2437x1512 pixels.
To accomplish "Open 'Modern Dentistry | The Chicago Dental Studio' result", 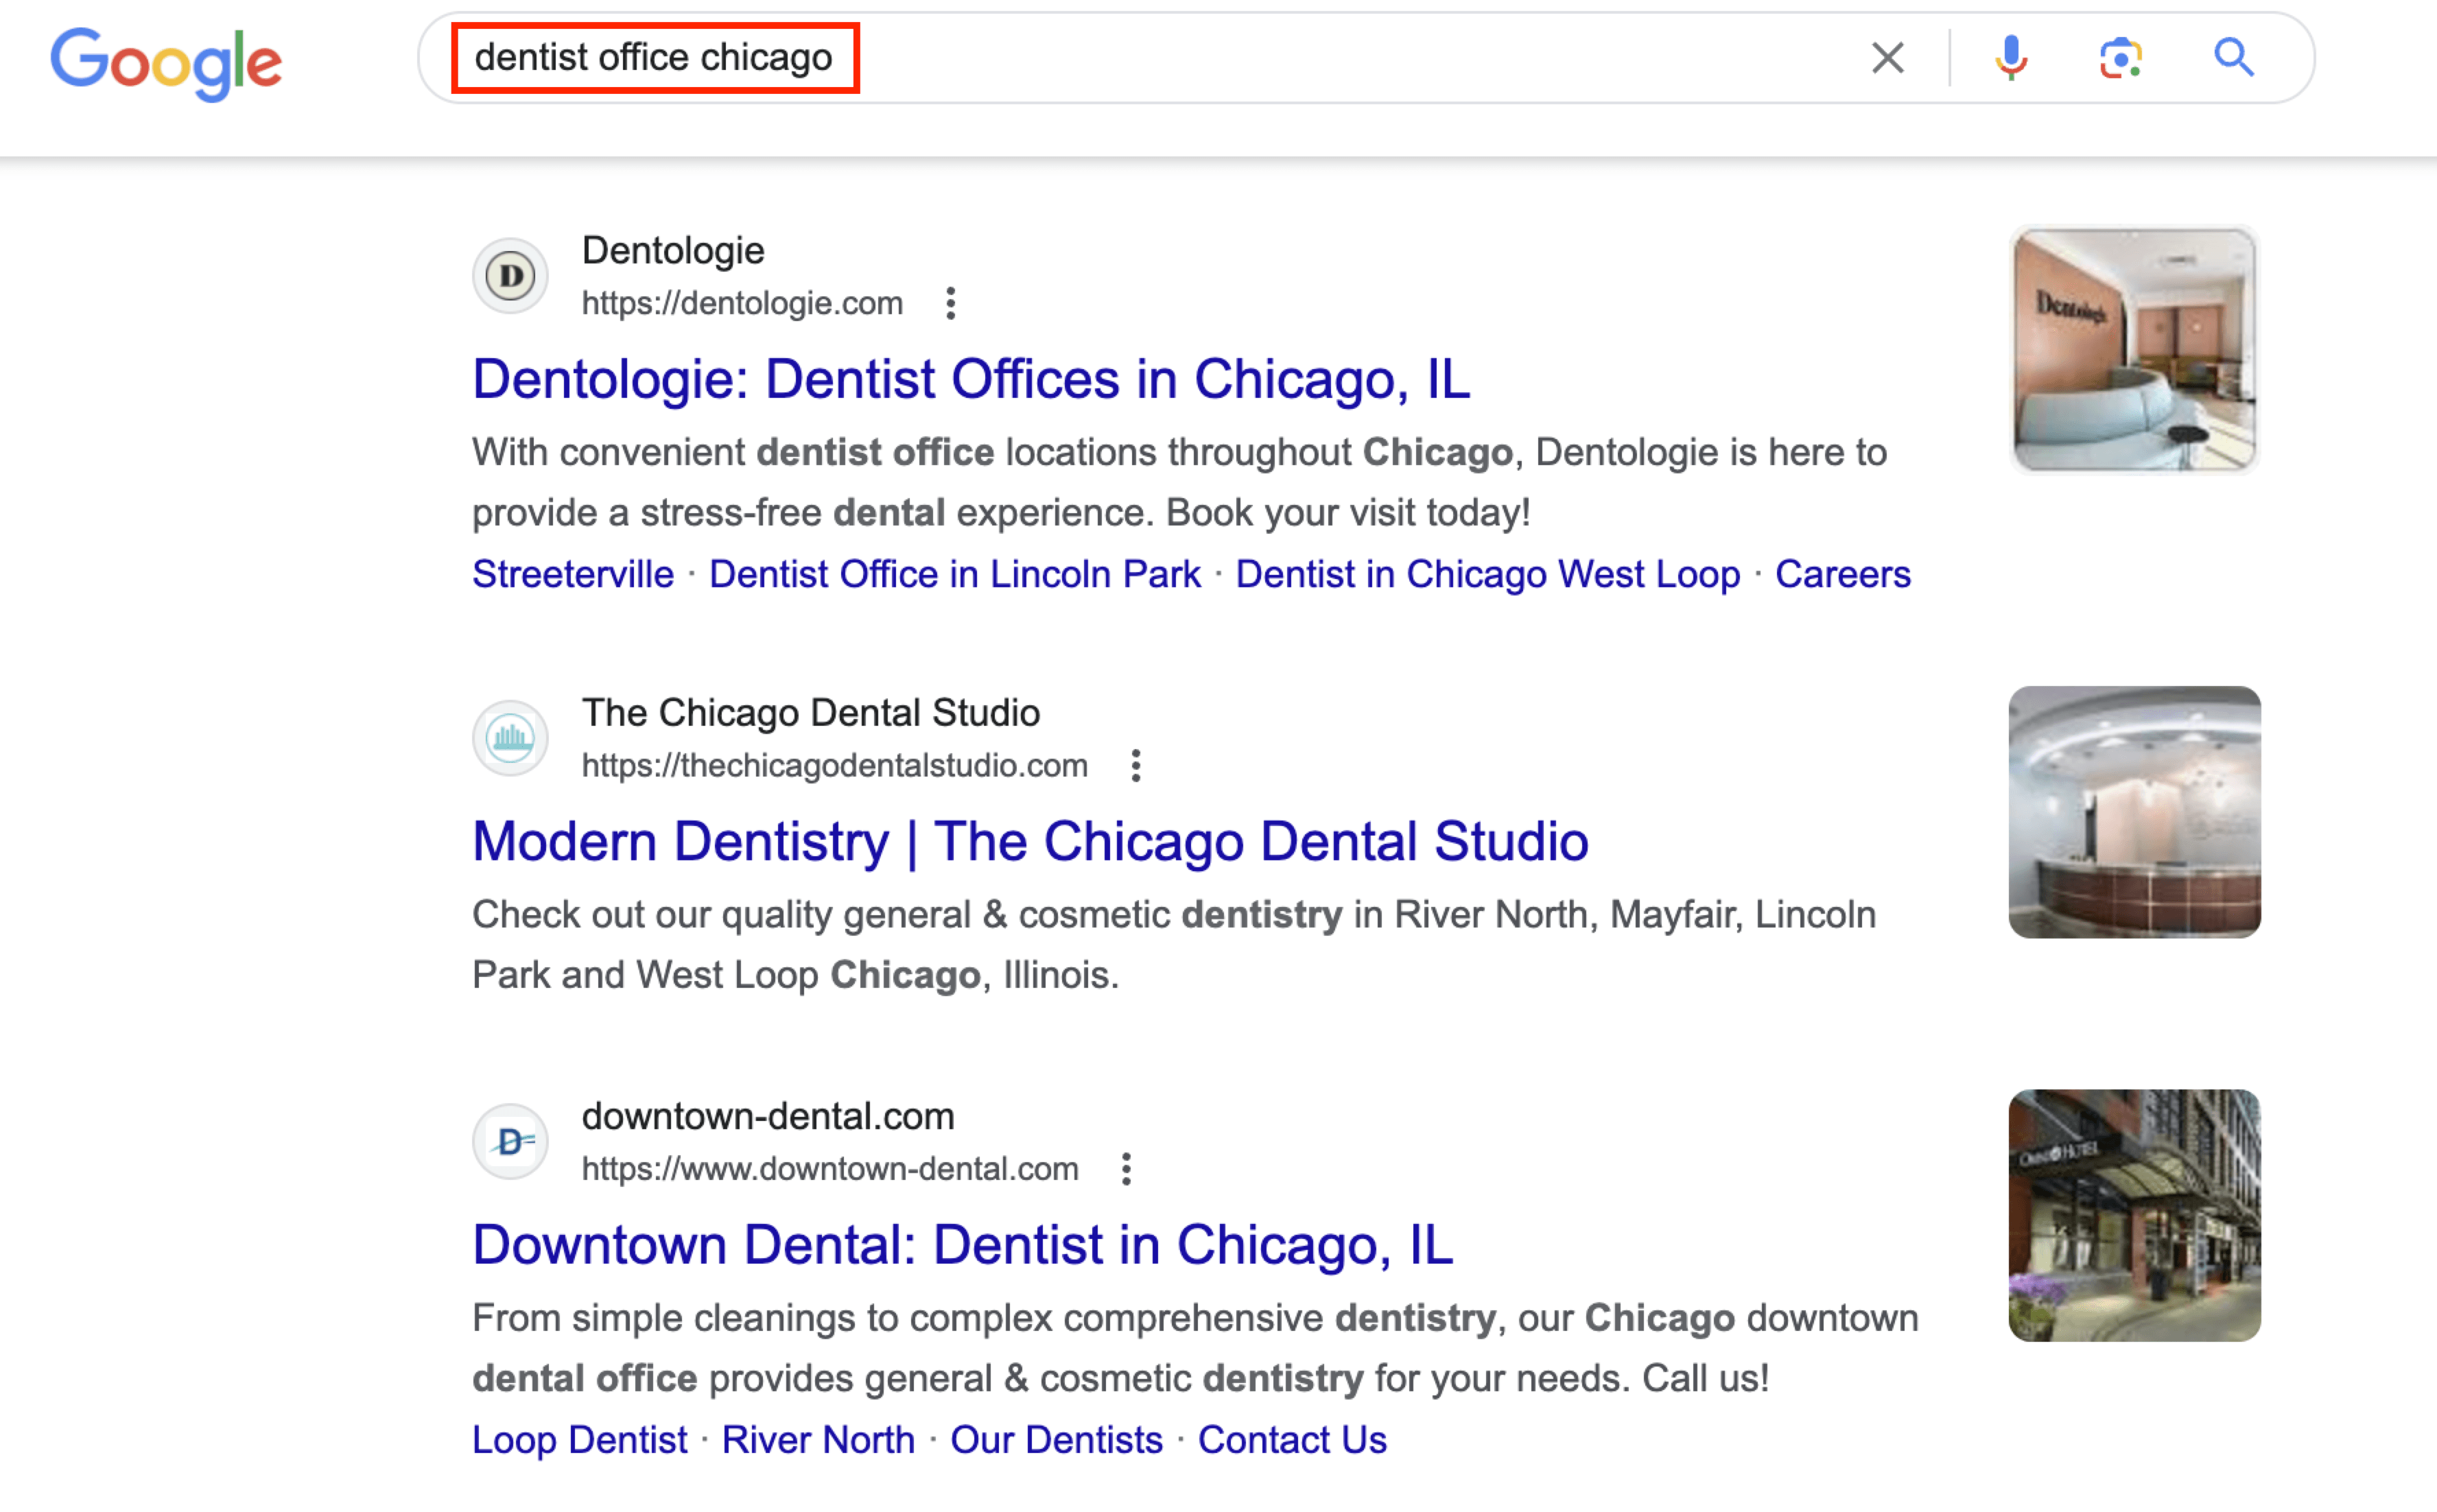I will [x=1030, y=842].
